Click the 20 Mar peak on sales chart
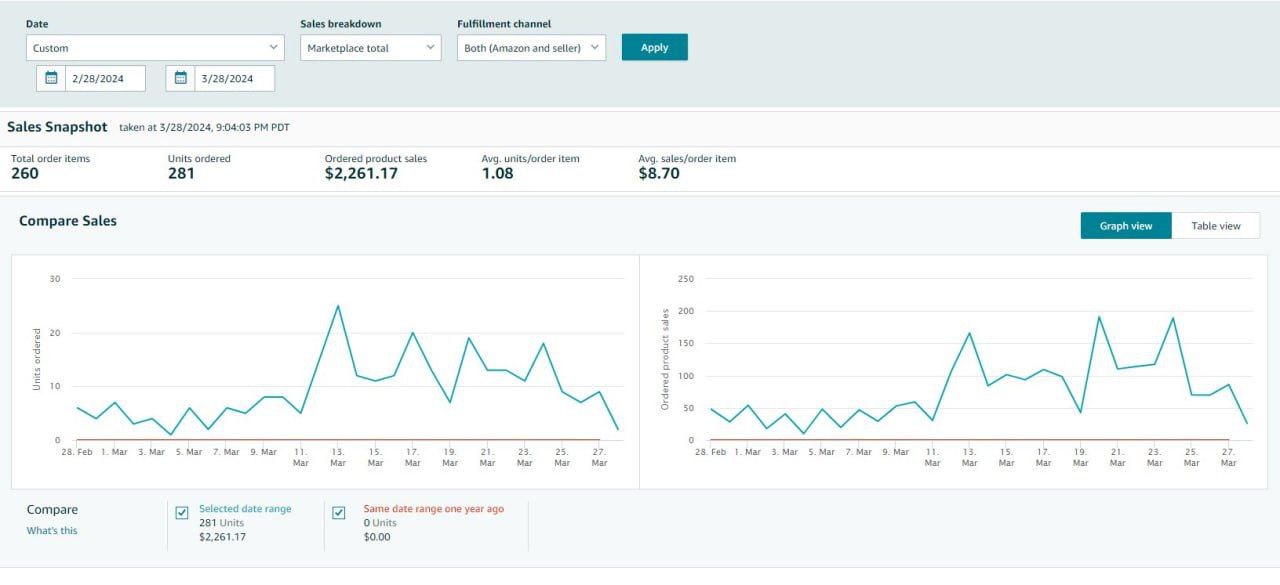 click(1099, 317)
